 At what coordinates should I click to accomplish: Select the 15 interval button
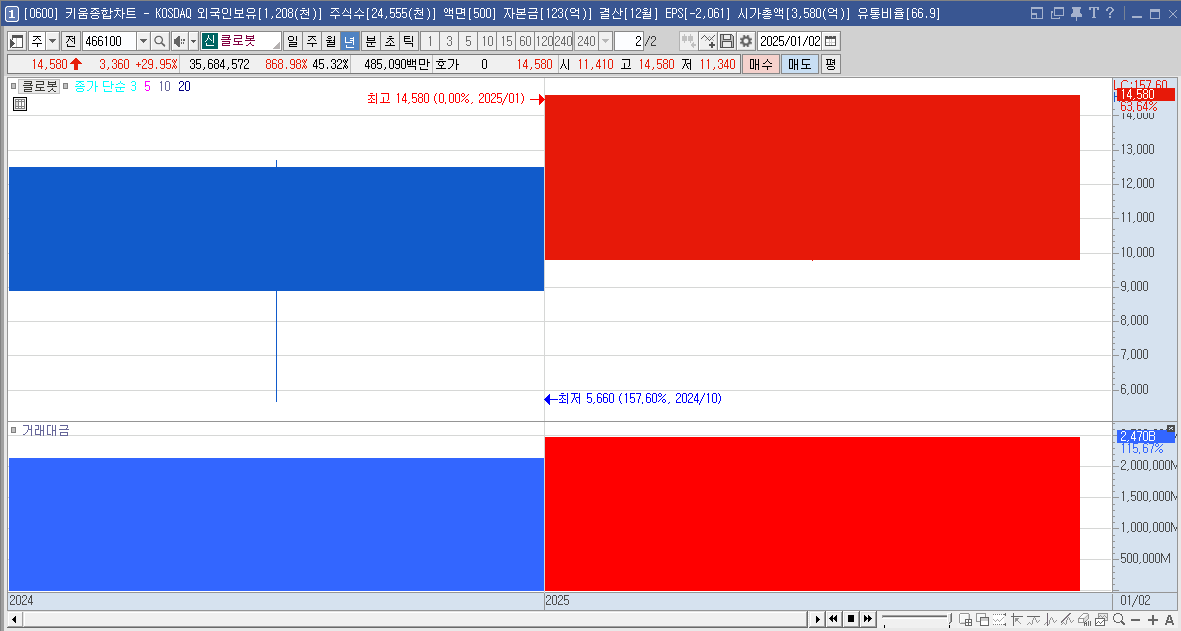click(506, 41)
